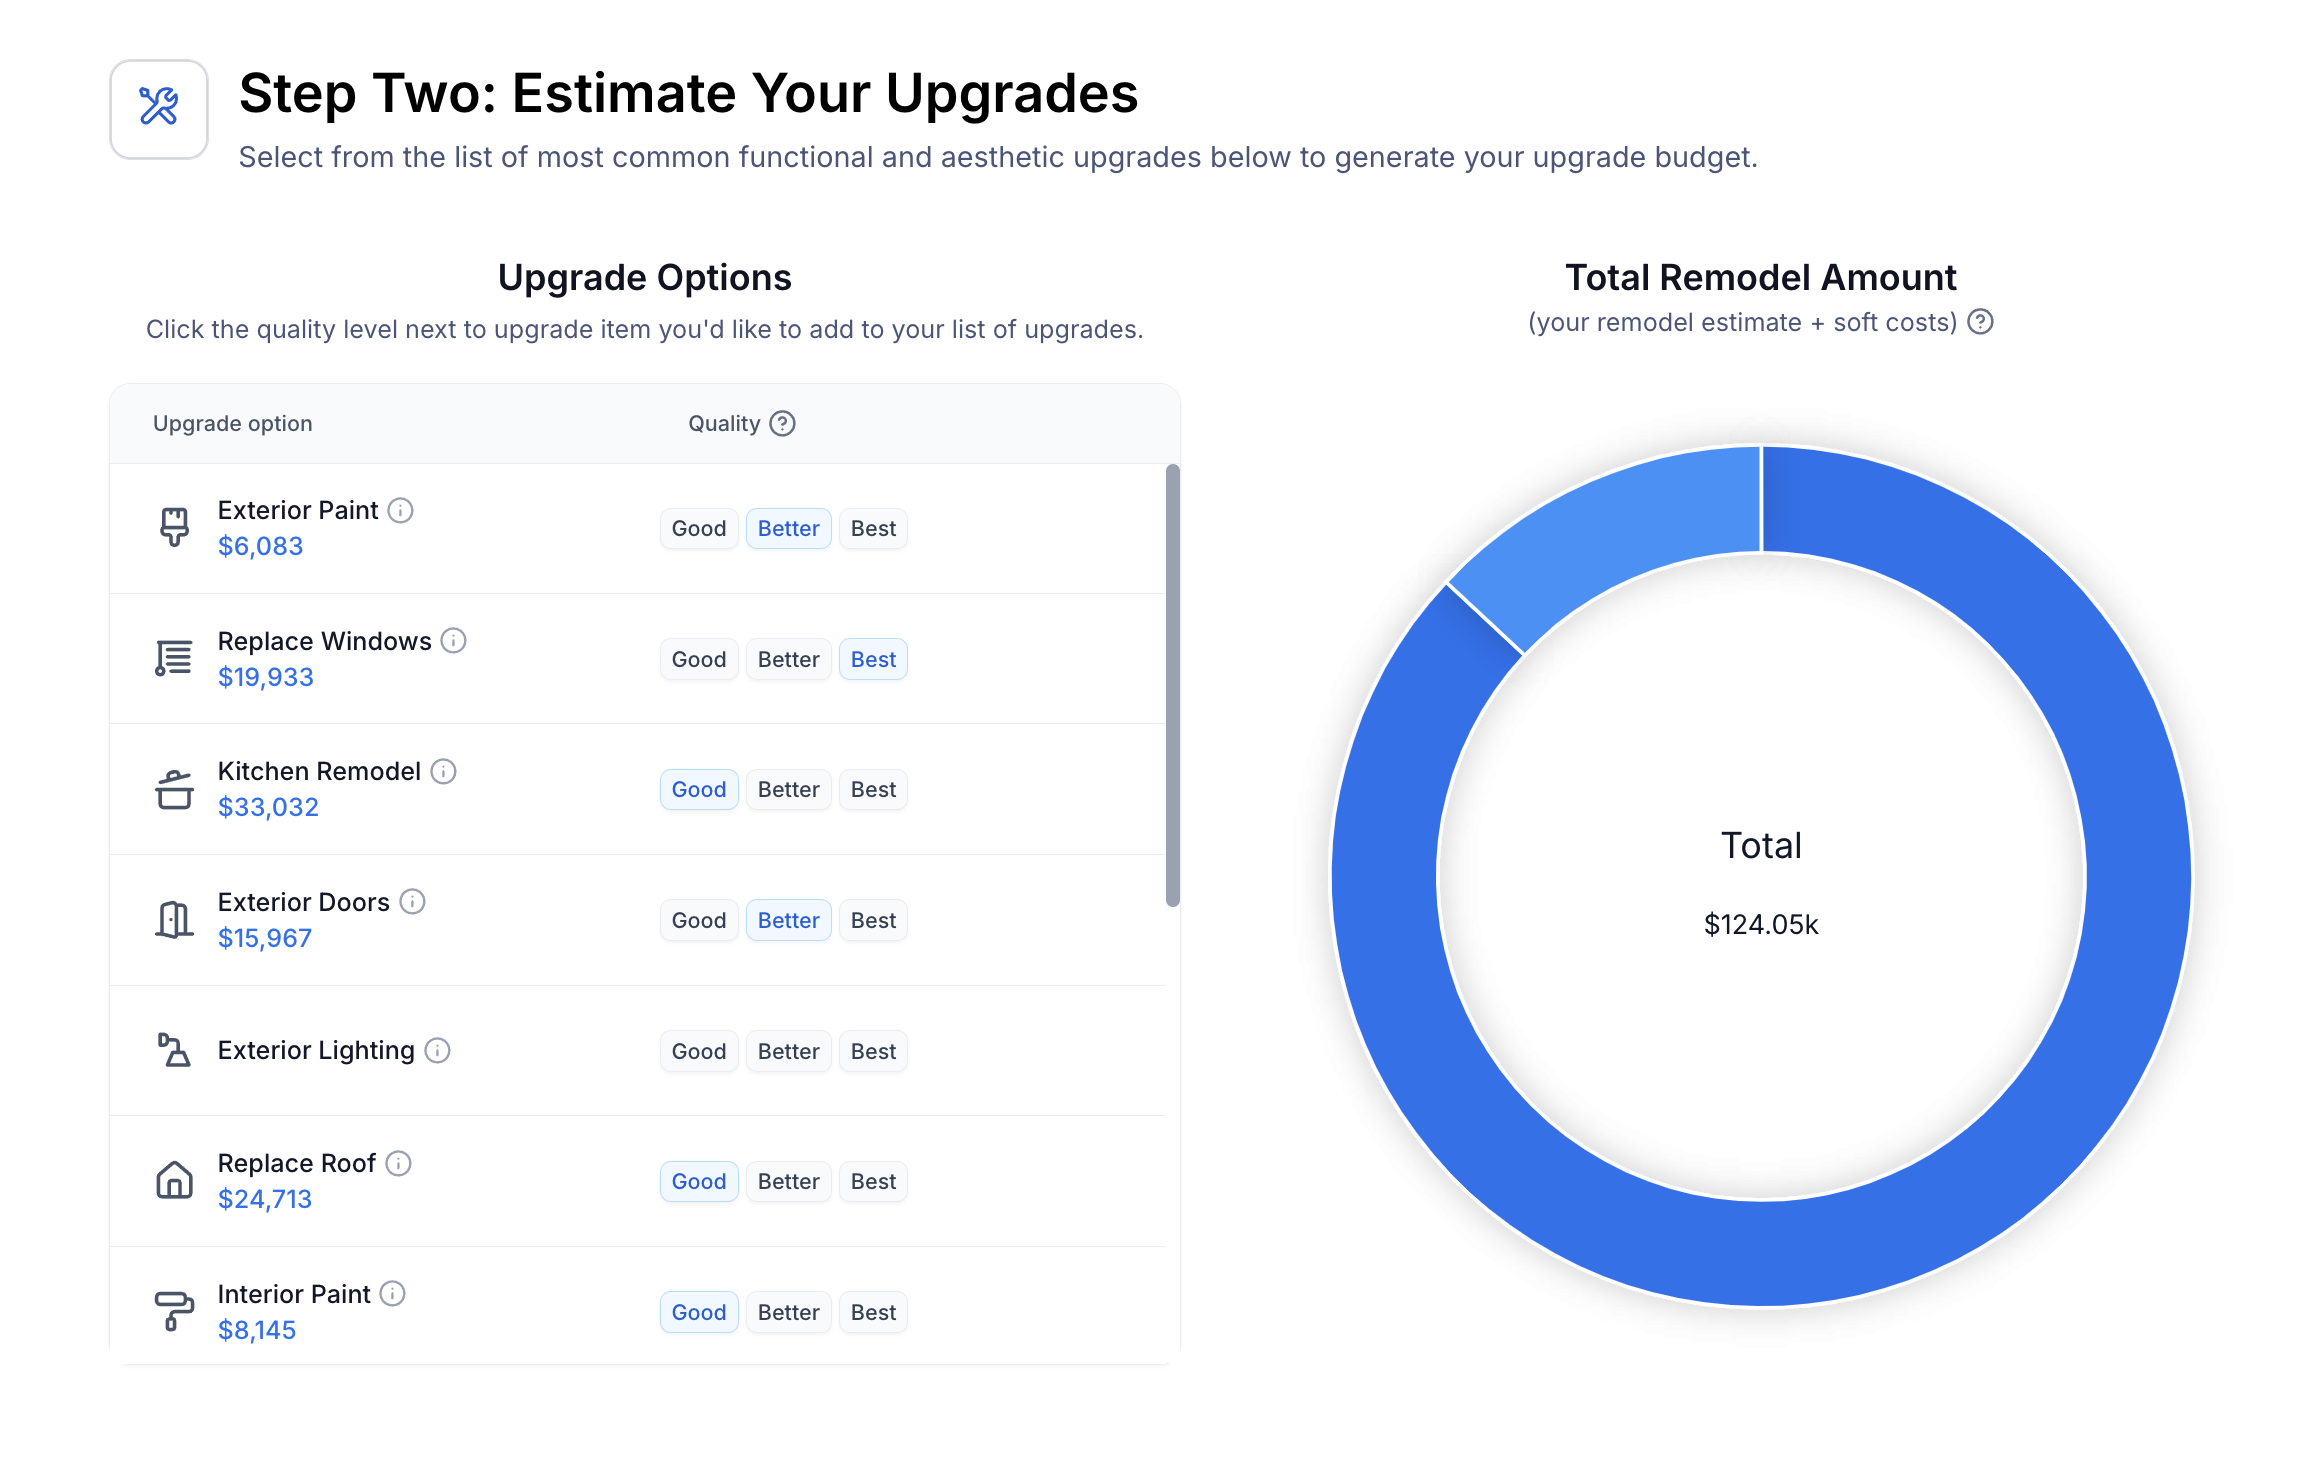Click the Exterior Lighting info icon
Screen dimensions: 2322x1478
[437, 1050]
